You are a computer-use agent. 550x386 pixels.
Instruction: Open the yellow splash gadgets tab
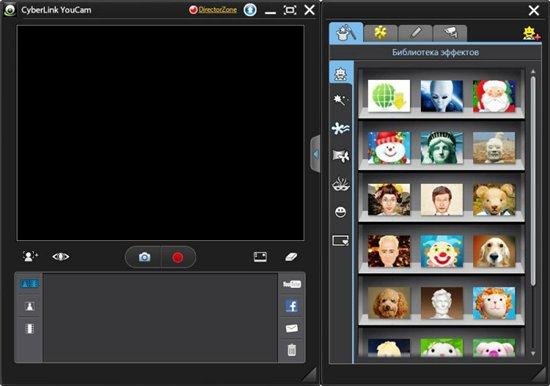pyautogui.click(x=381, y=33)
